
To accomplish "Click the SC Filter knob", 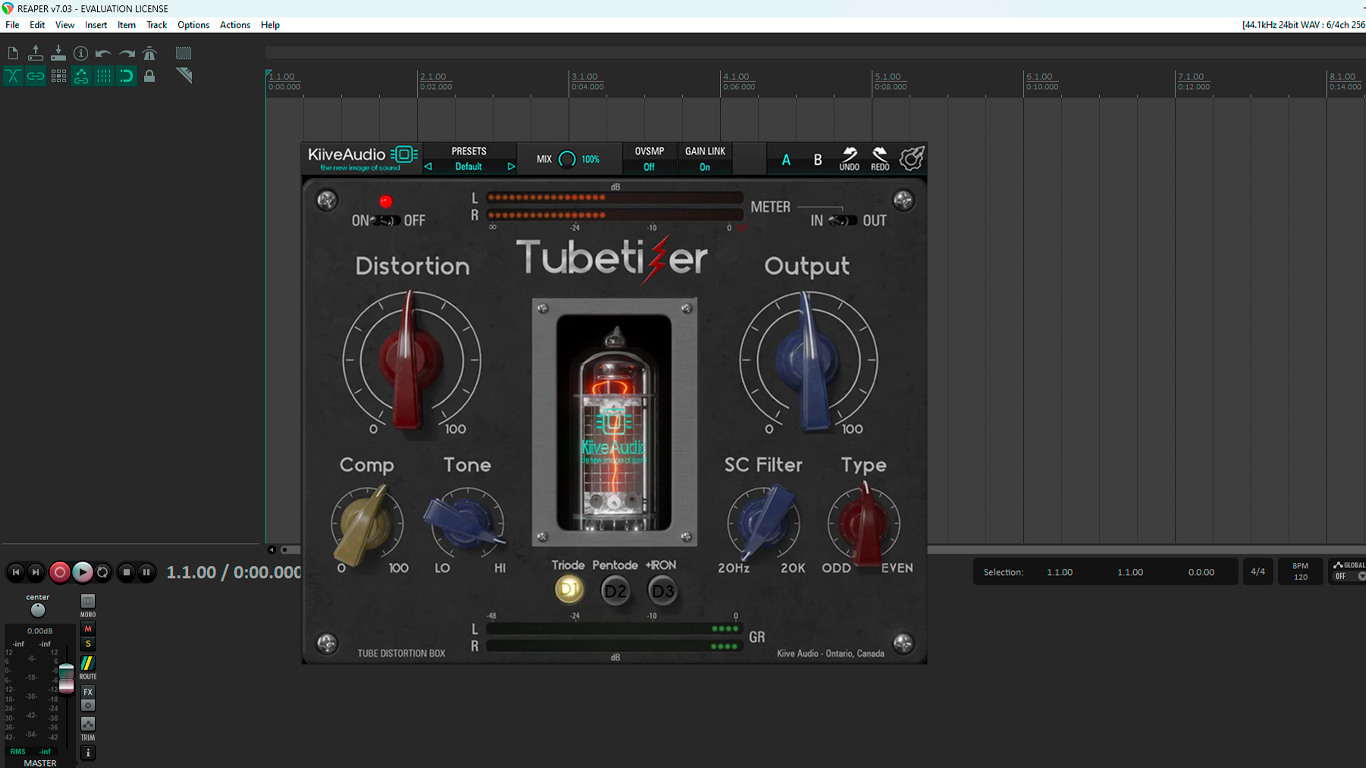I will pos(764,522).
